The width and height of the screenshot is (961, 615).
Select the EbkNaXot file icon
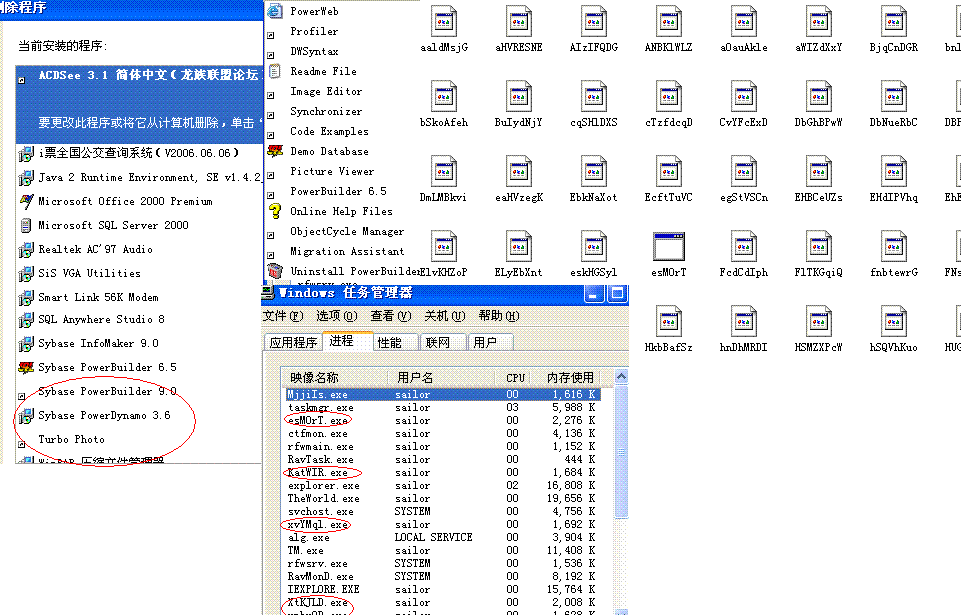[x=594, y=171]
